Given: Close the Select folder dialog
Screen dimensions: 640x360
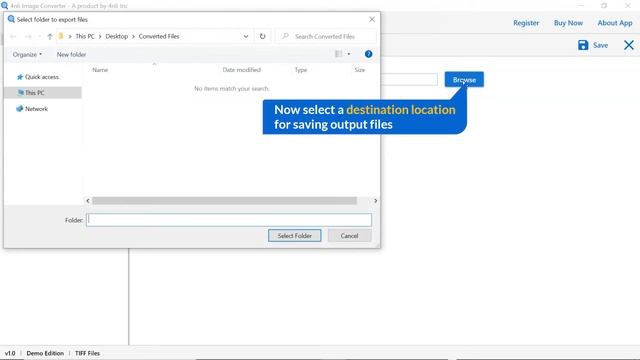Looking at the screenshot, I should point(371,19).
